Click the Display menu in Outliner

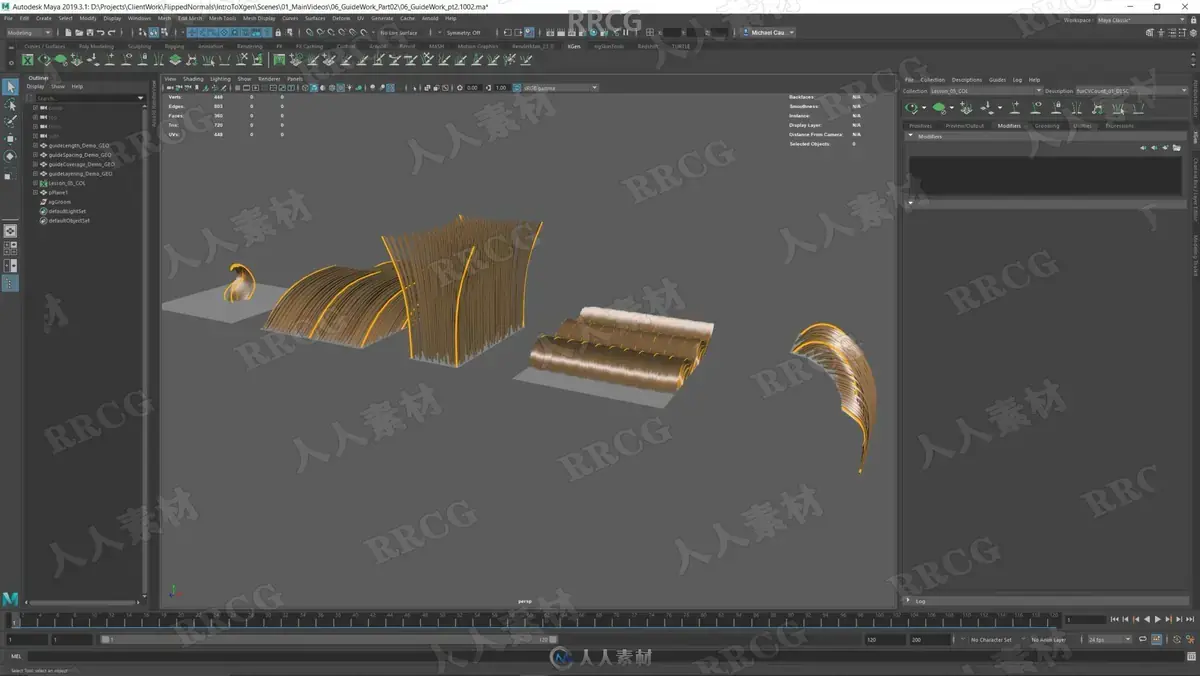click(35, 86)
